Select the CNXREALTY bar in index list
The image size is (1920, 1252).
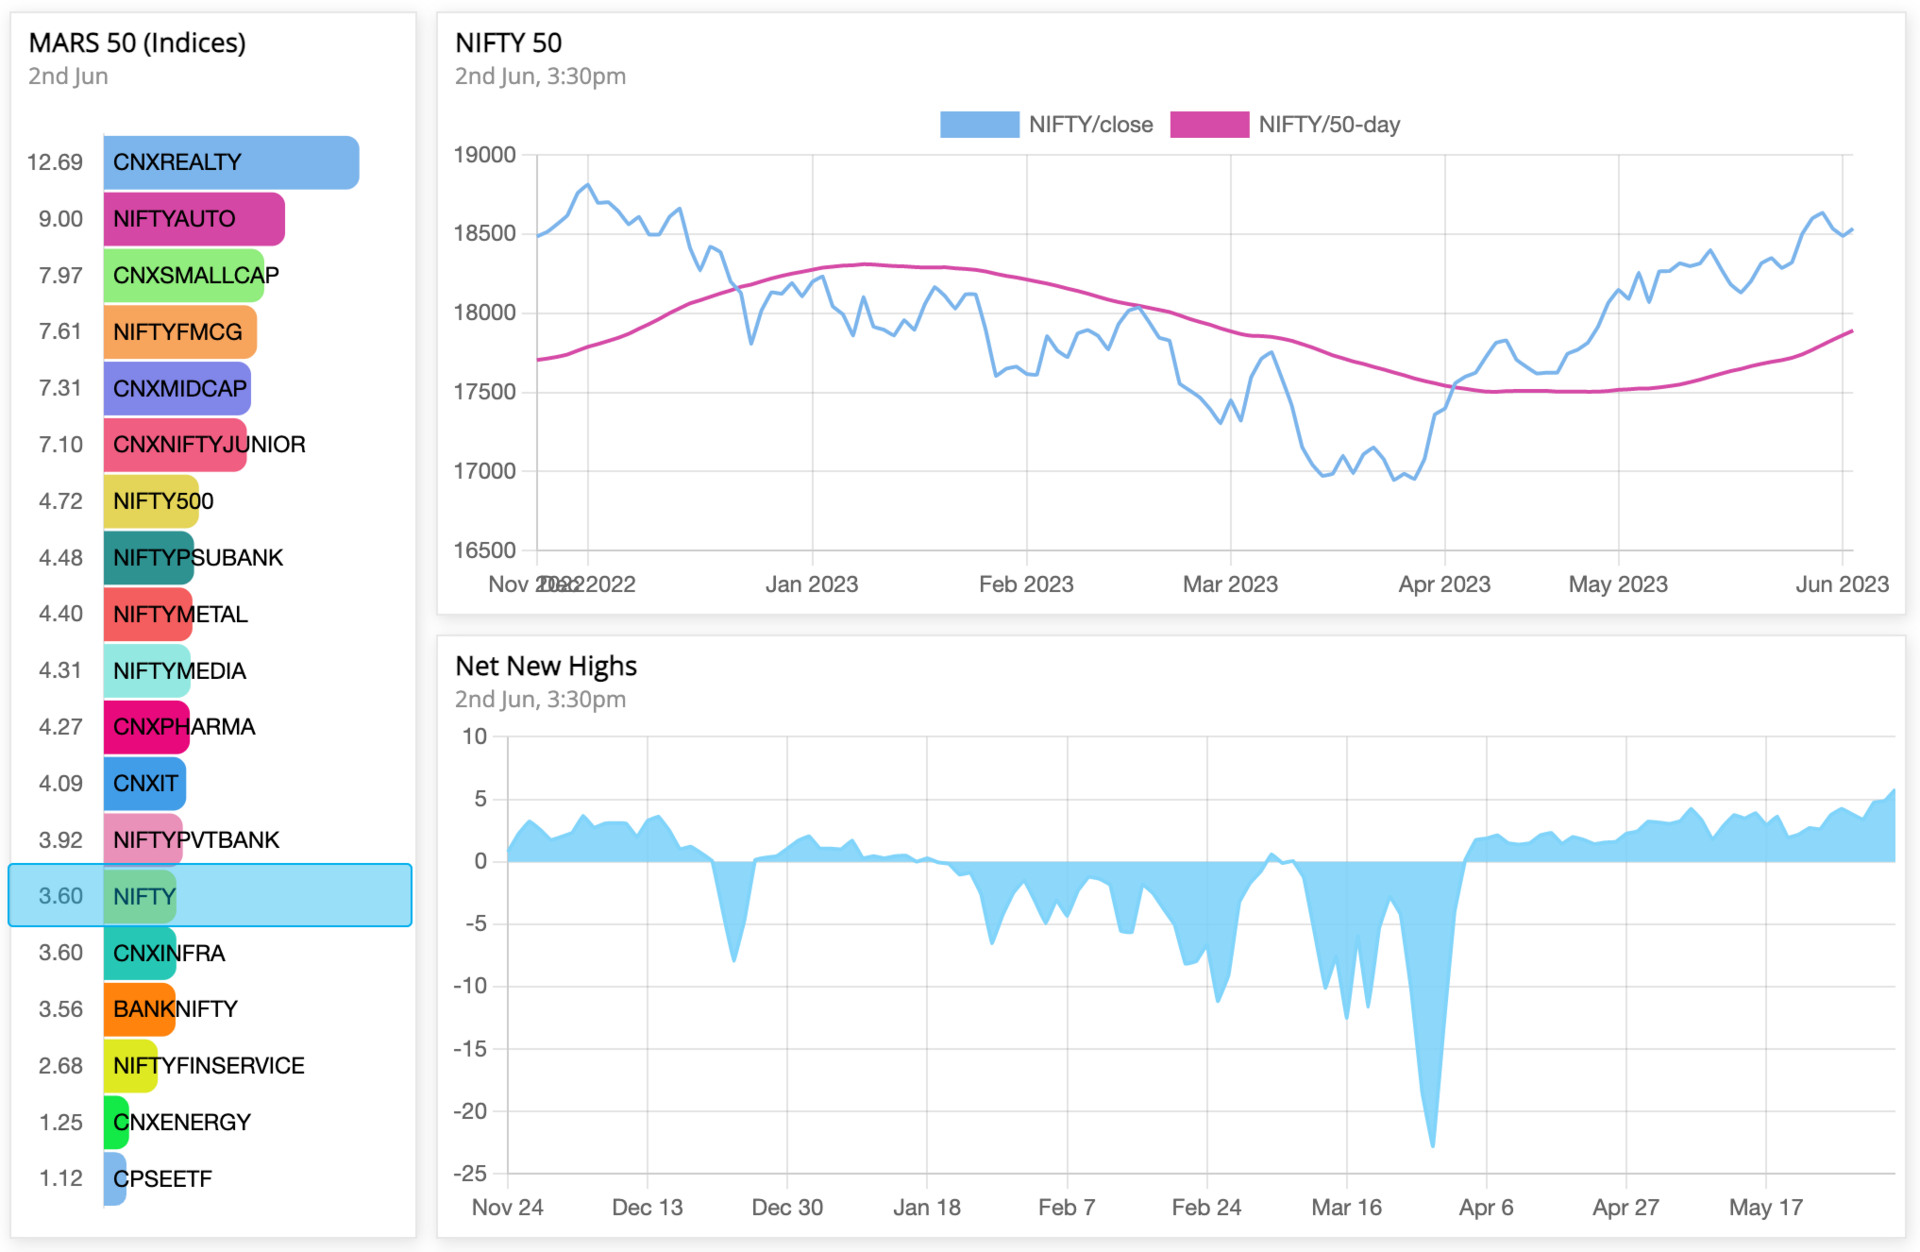coord(231,162)
